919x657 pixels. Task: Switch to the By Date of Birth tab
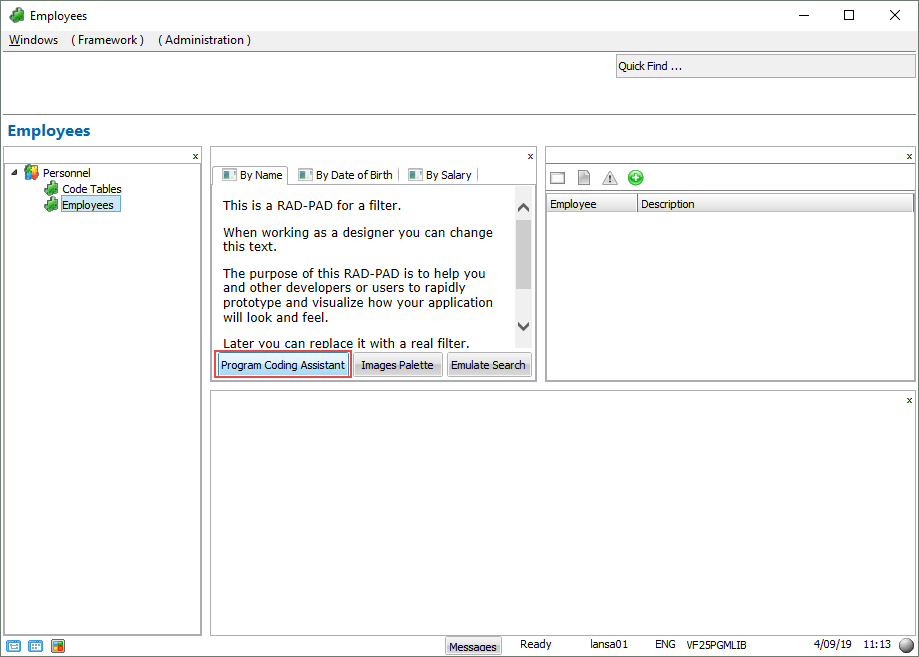[x=345, y=175]
